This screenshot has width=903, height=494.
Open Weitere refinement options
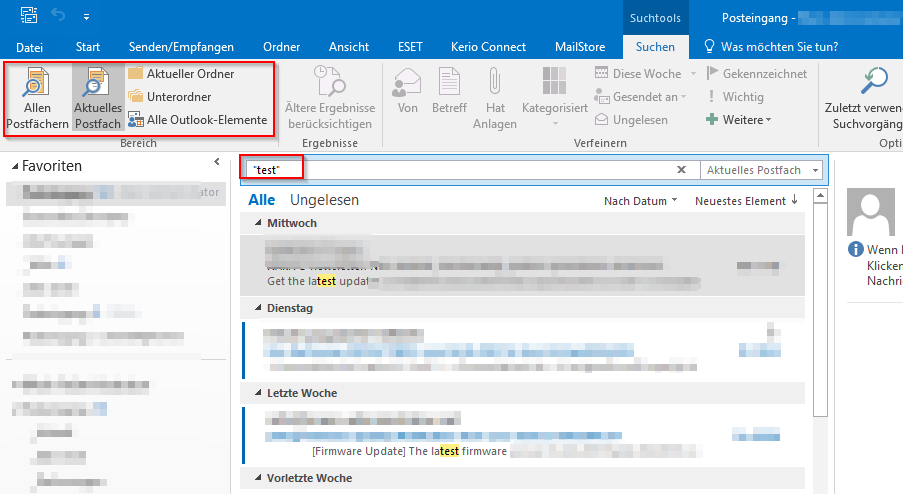738,120
